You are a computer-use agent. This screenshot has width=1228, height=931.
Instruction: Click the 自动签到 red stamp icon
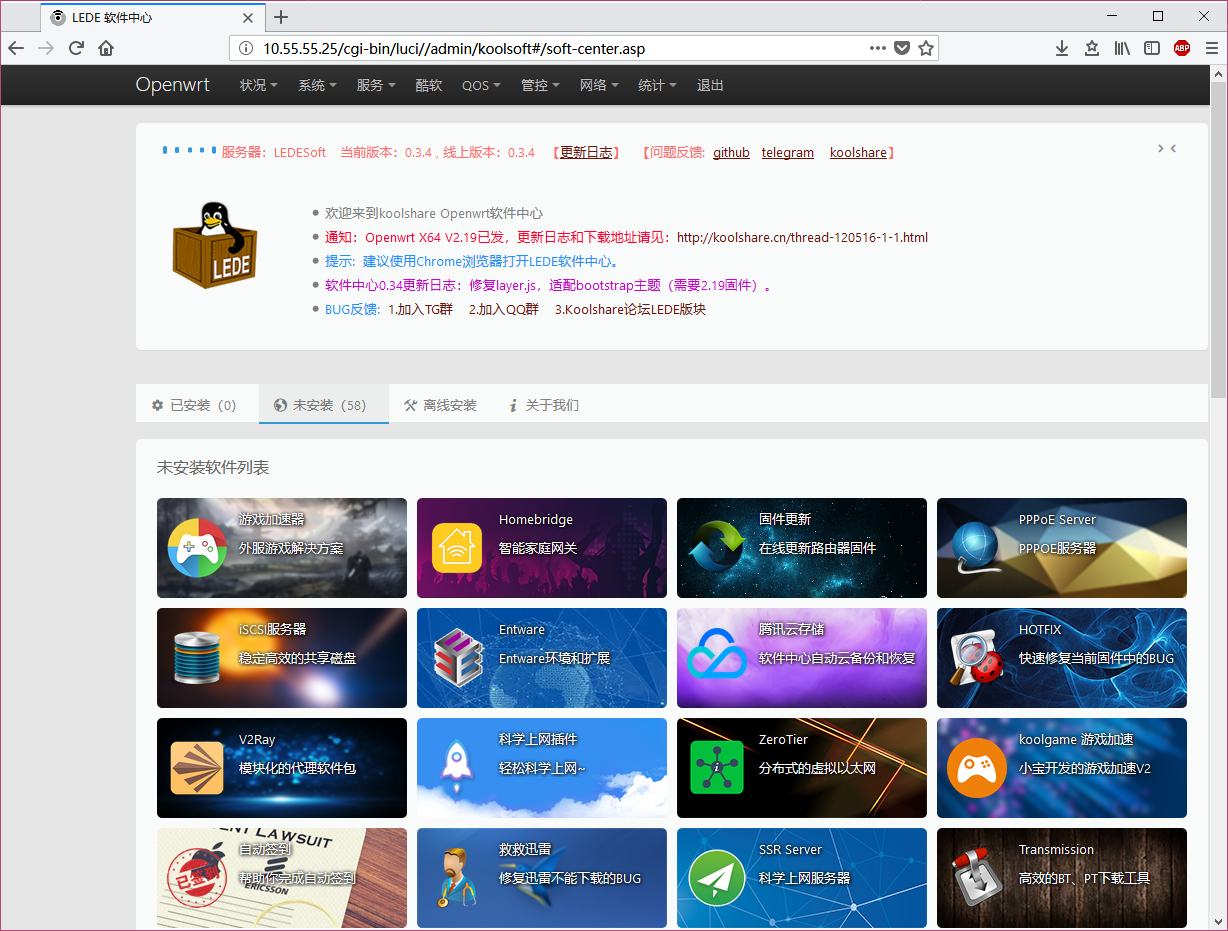tap(197, 876)
